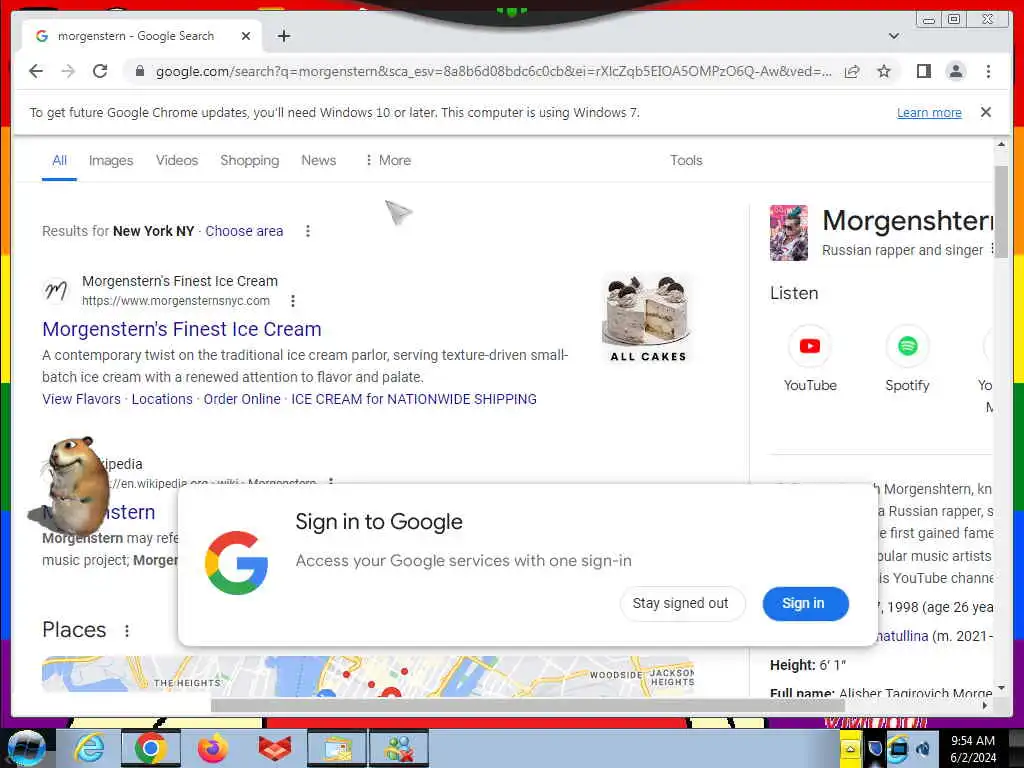
Task: Open Chrome's three-dot menu
Action: point(988,71)
